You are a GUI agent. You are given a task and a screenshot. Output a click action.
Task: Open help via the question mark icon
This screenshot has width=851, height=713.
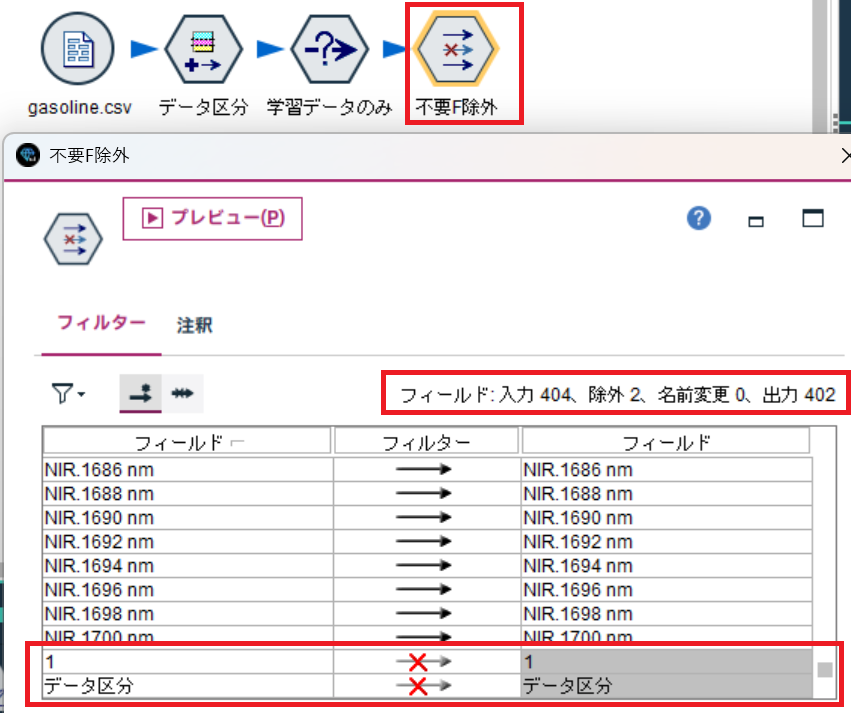click(698, 219)
